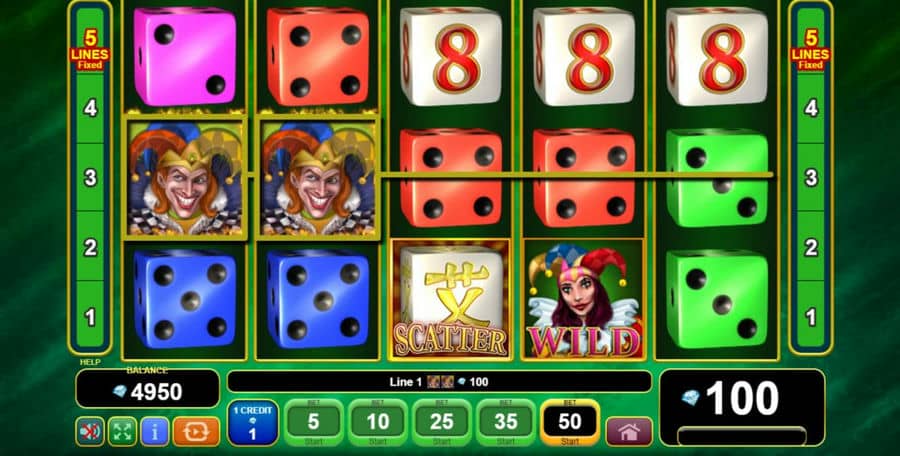This screenshot has width=900, height=456.
Task: Click the win amount display 100
Action: coord(742,399)
